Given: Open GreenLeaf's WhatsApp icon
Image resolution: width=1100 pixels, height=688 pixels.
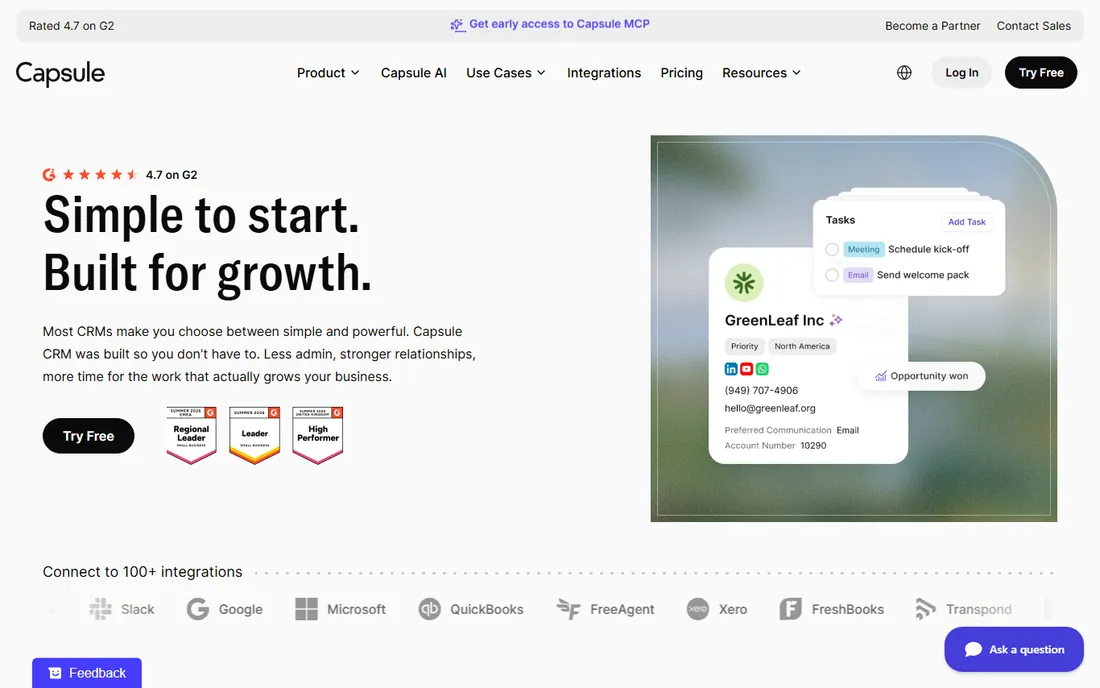Looking at the screenshot, I should point(762,369).
